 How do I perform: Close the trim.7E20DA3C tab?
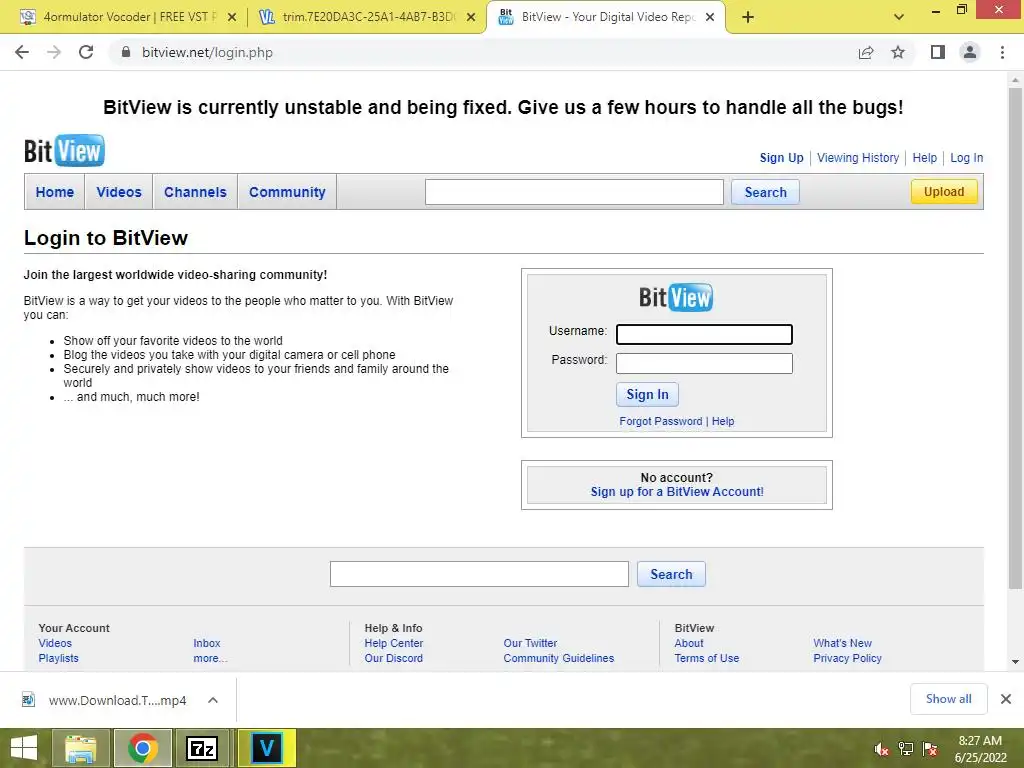click(471, 17)
